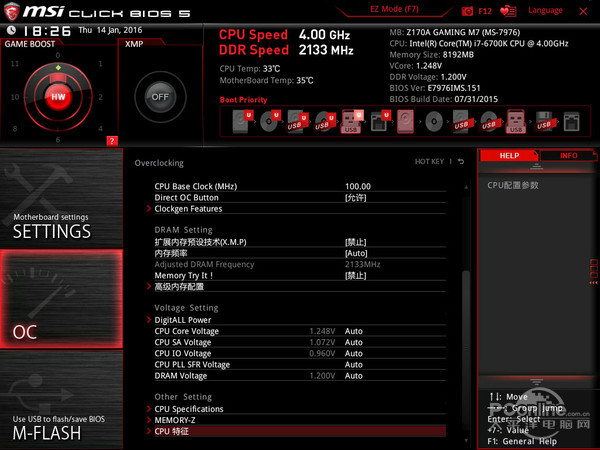Click the back arrow next to HOT KEY
Viewport: 600px width, 450px height.
pos(461,161)
